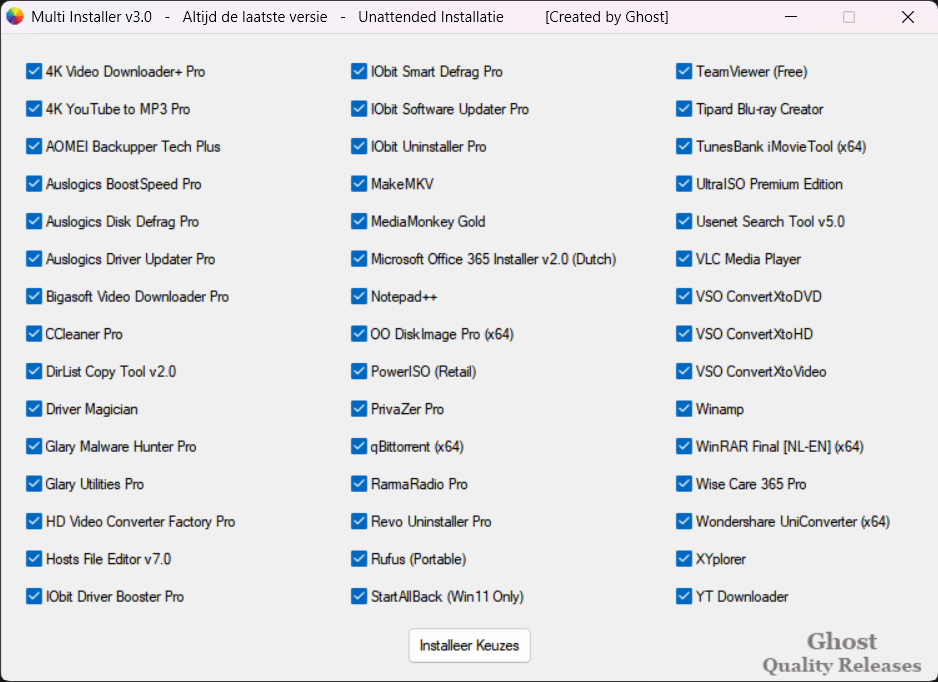Image resolution: width=938 pixels, height=682 pixels.
Task: Toggle IObit Software Updater Pro
Action: click(359, 109)
